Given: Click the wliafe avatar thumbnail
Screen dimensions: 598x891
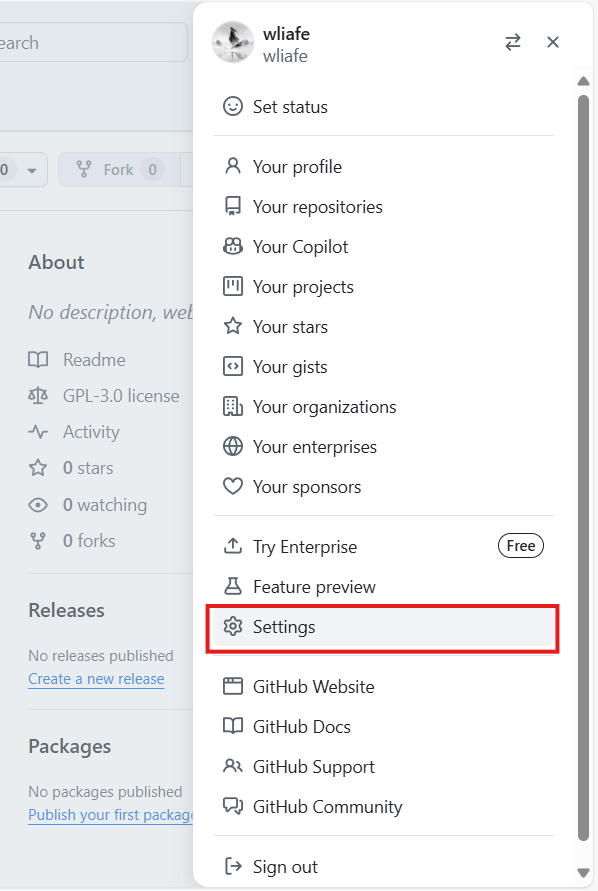Looking at the screenshot, I should pyautogui.click(x=232, y=42).
